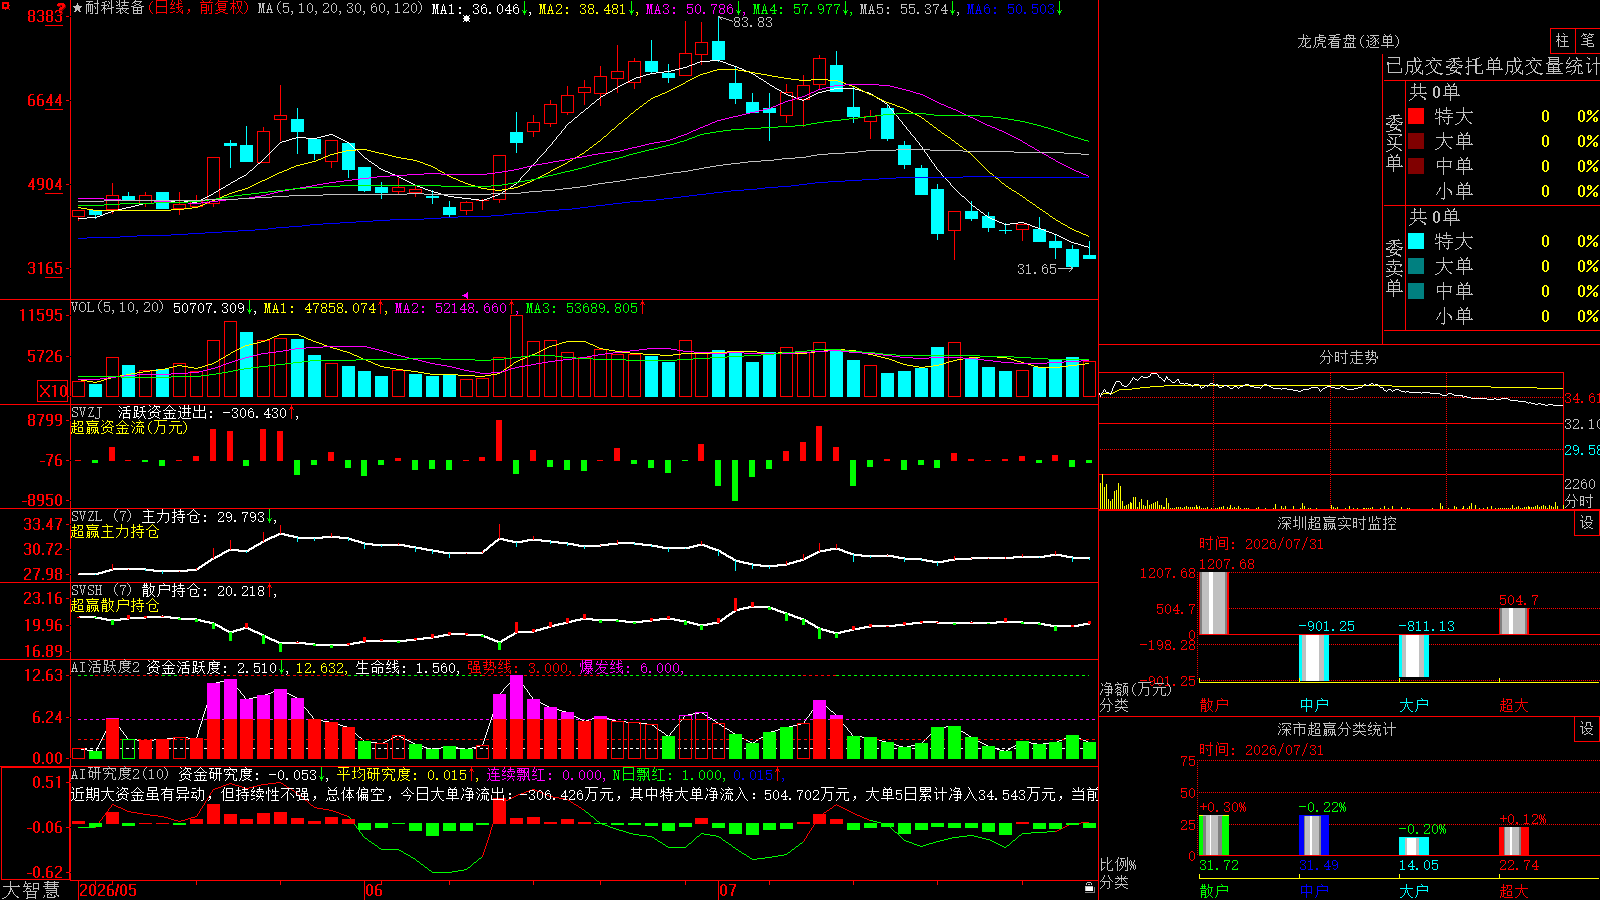The height and width of the screenshot is (900, 1600).
Task: Click the star icon beside 耐科装备
Action: pos(78,8)
